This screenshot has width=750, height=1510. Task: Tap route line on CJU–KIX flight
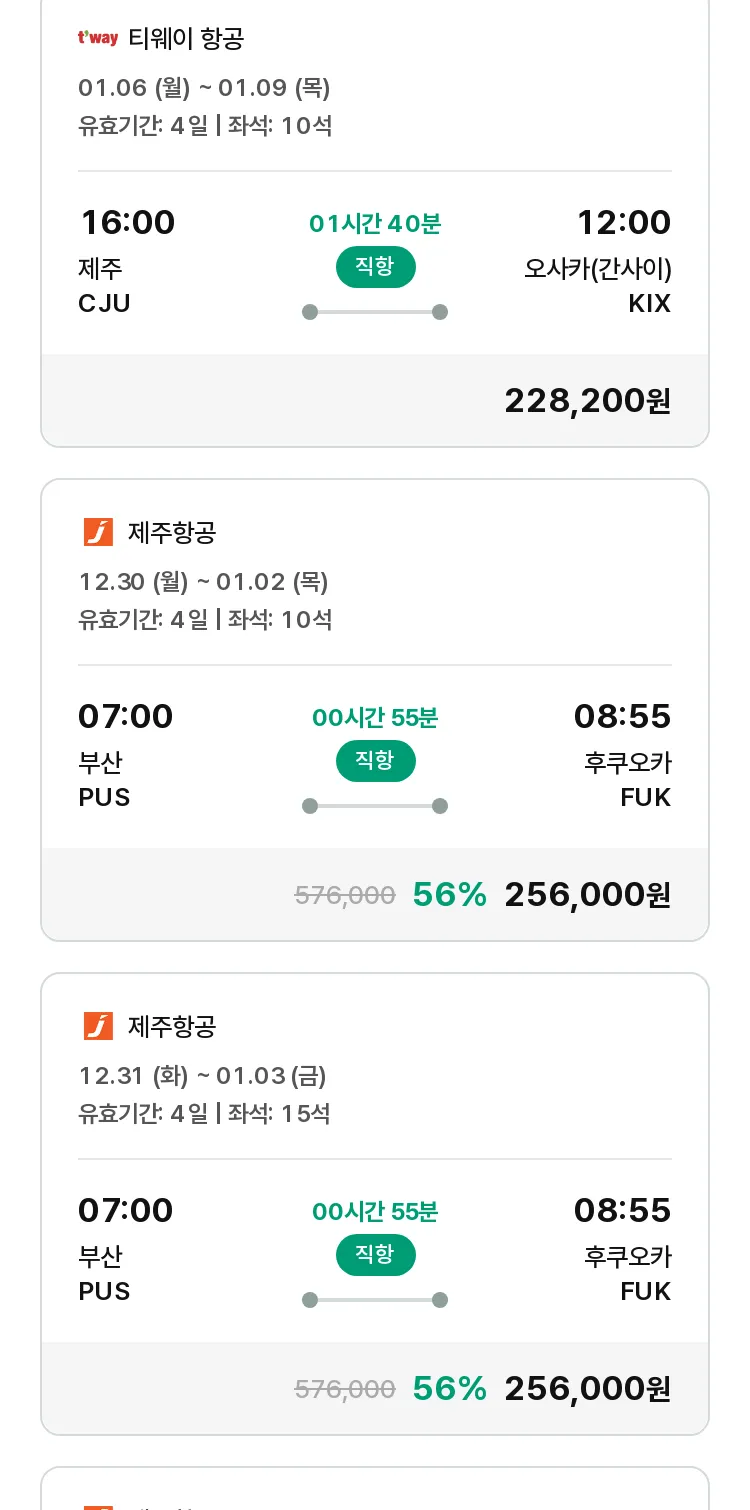point(375,312)
